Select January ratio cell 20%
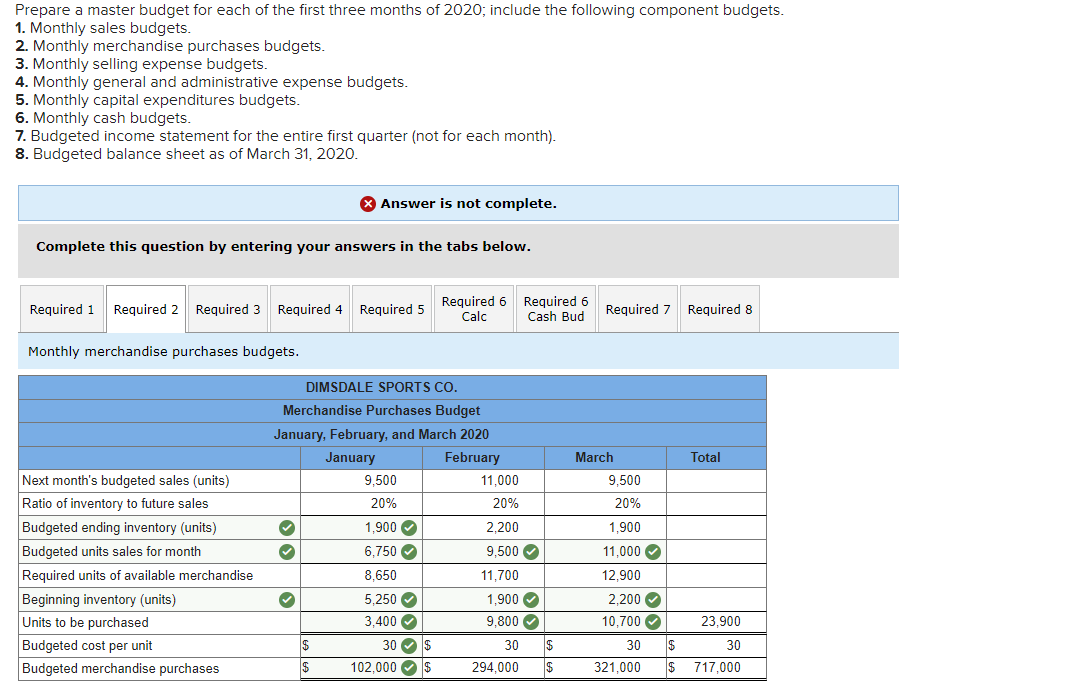The image size is (1089, 695). 361,503
